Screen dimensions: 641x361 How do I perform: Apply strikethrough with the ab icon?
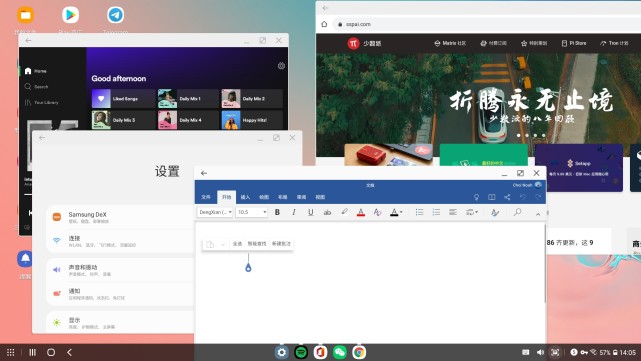click(x=327, y=212)
